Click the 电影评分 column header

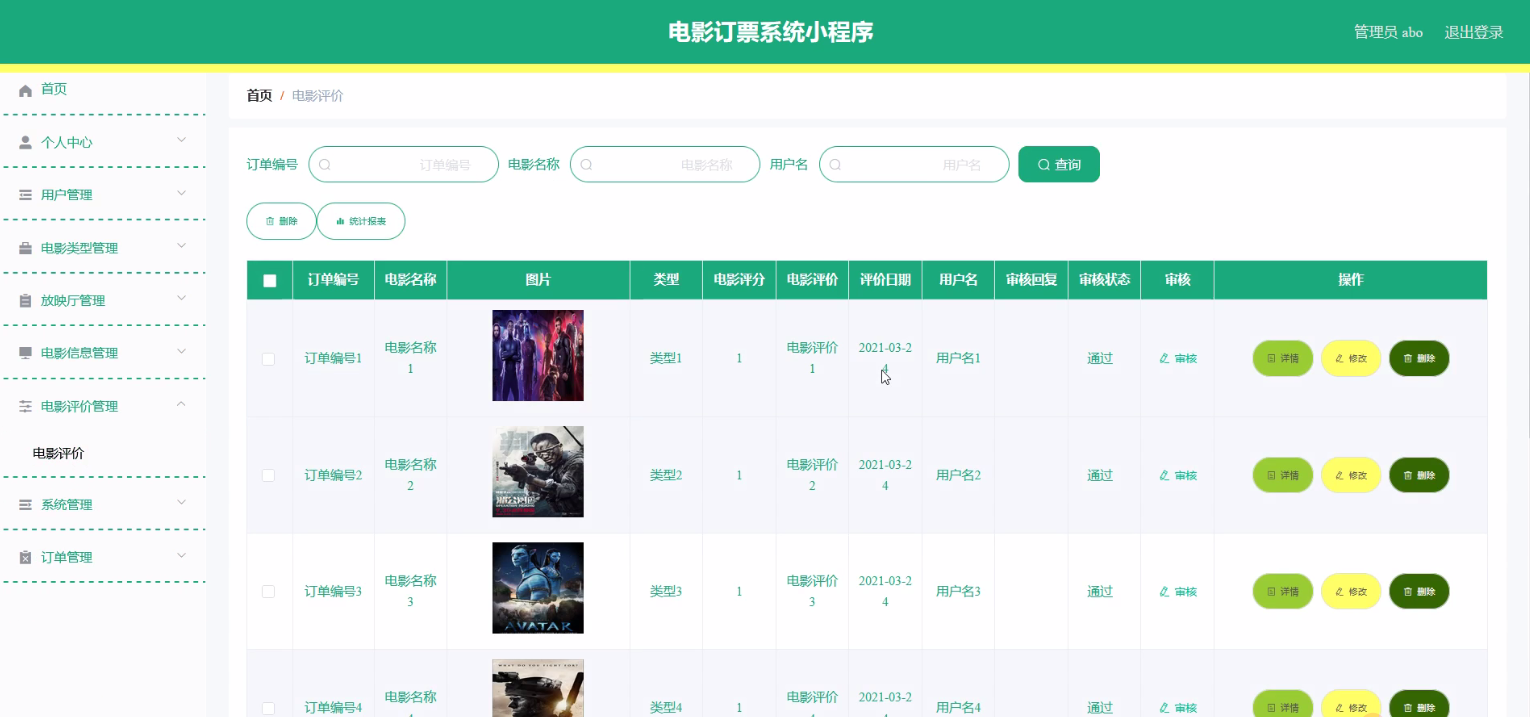739,280
